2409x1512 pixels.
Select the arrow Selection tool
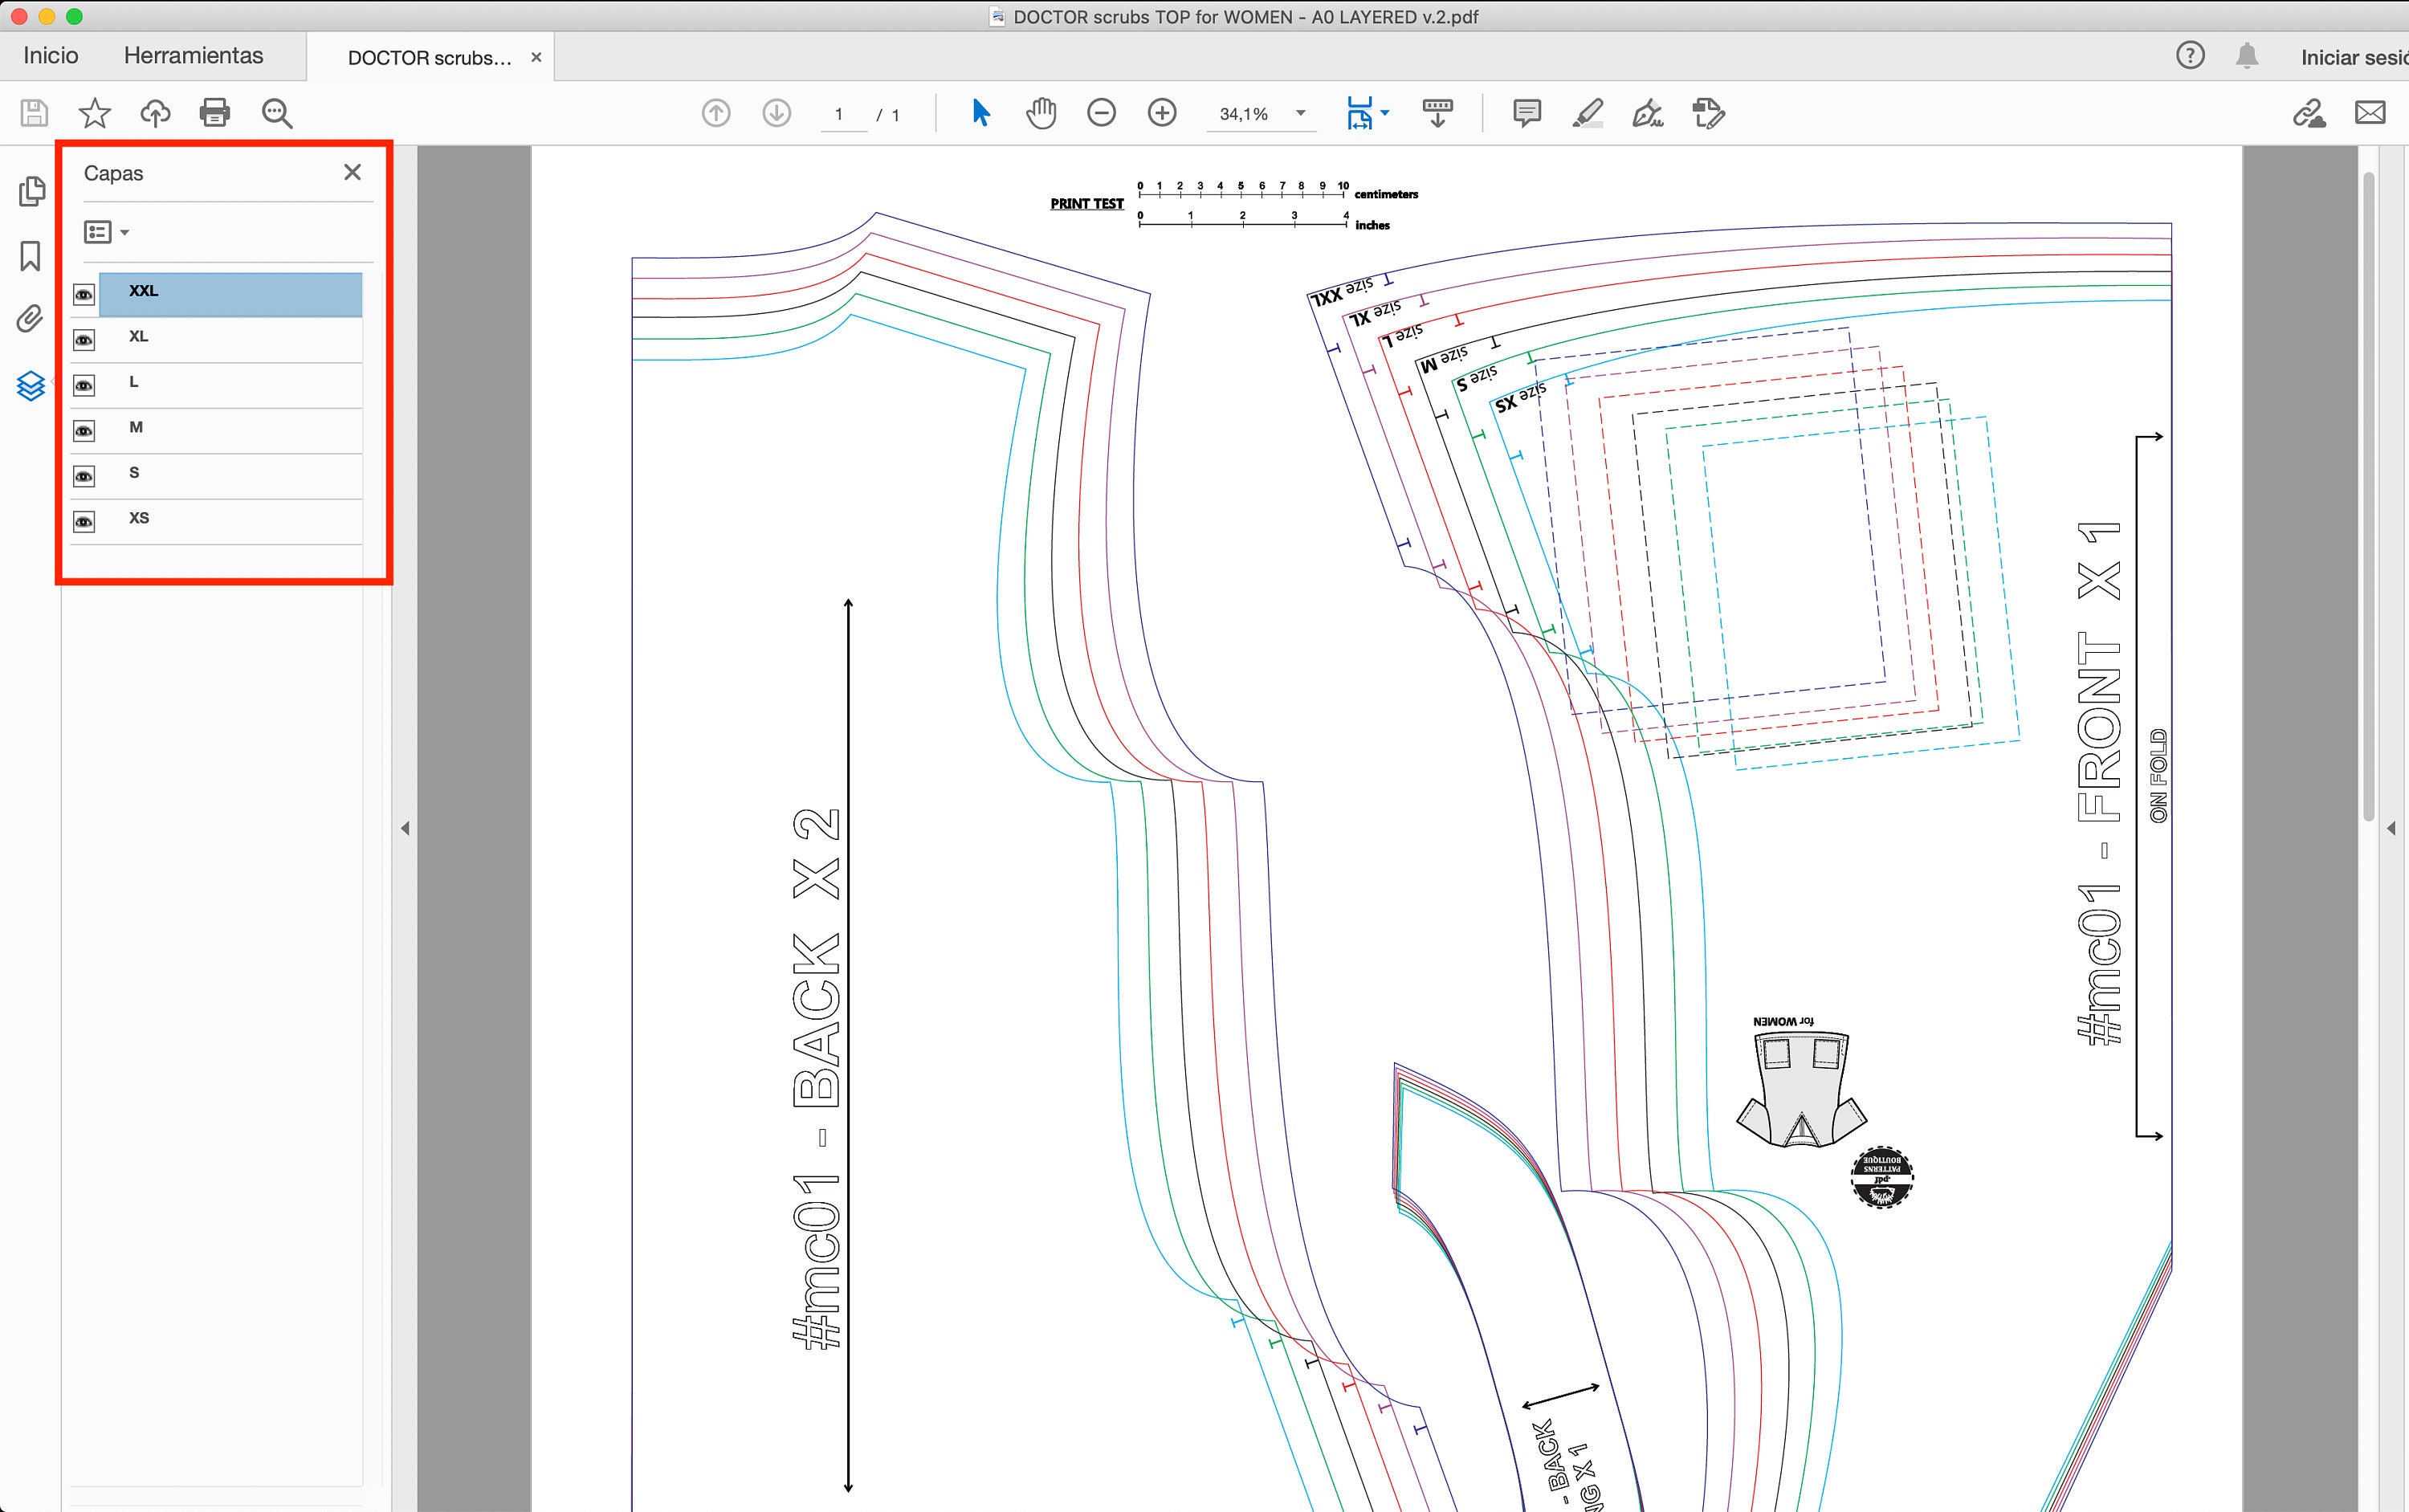[x=981, y=113]
